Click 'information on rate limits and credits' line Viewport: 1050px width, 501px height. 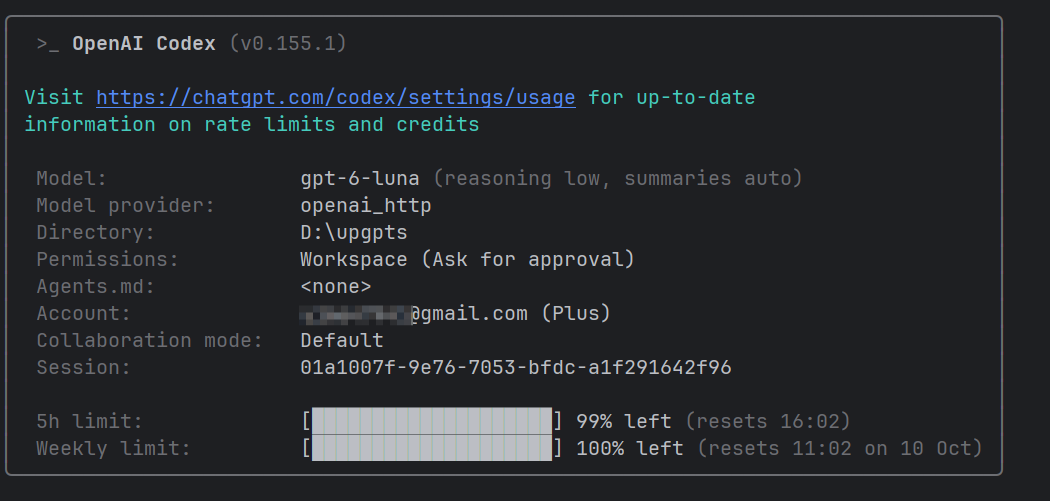[x=252, y=125]
